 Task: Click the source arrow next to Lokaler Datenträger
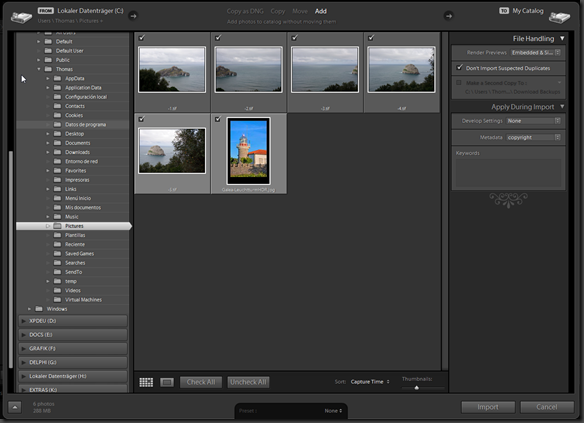(x=133, y=16)
